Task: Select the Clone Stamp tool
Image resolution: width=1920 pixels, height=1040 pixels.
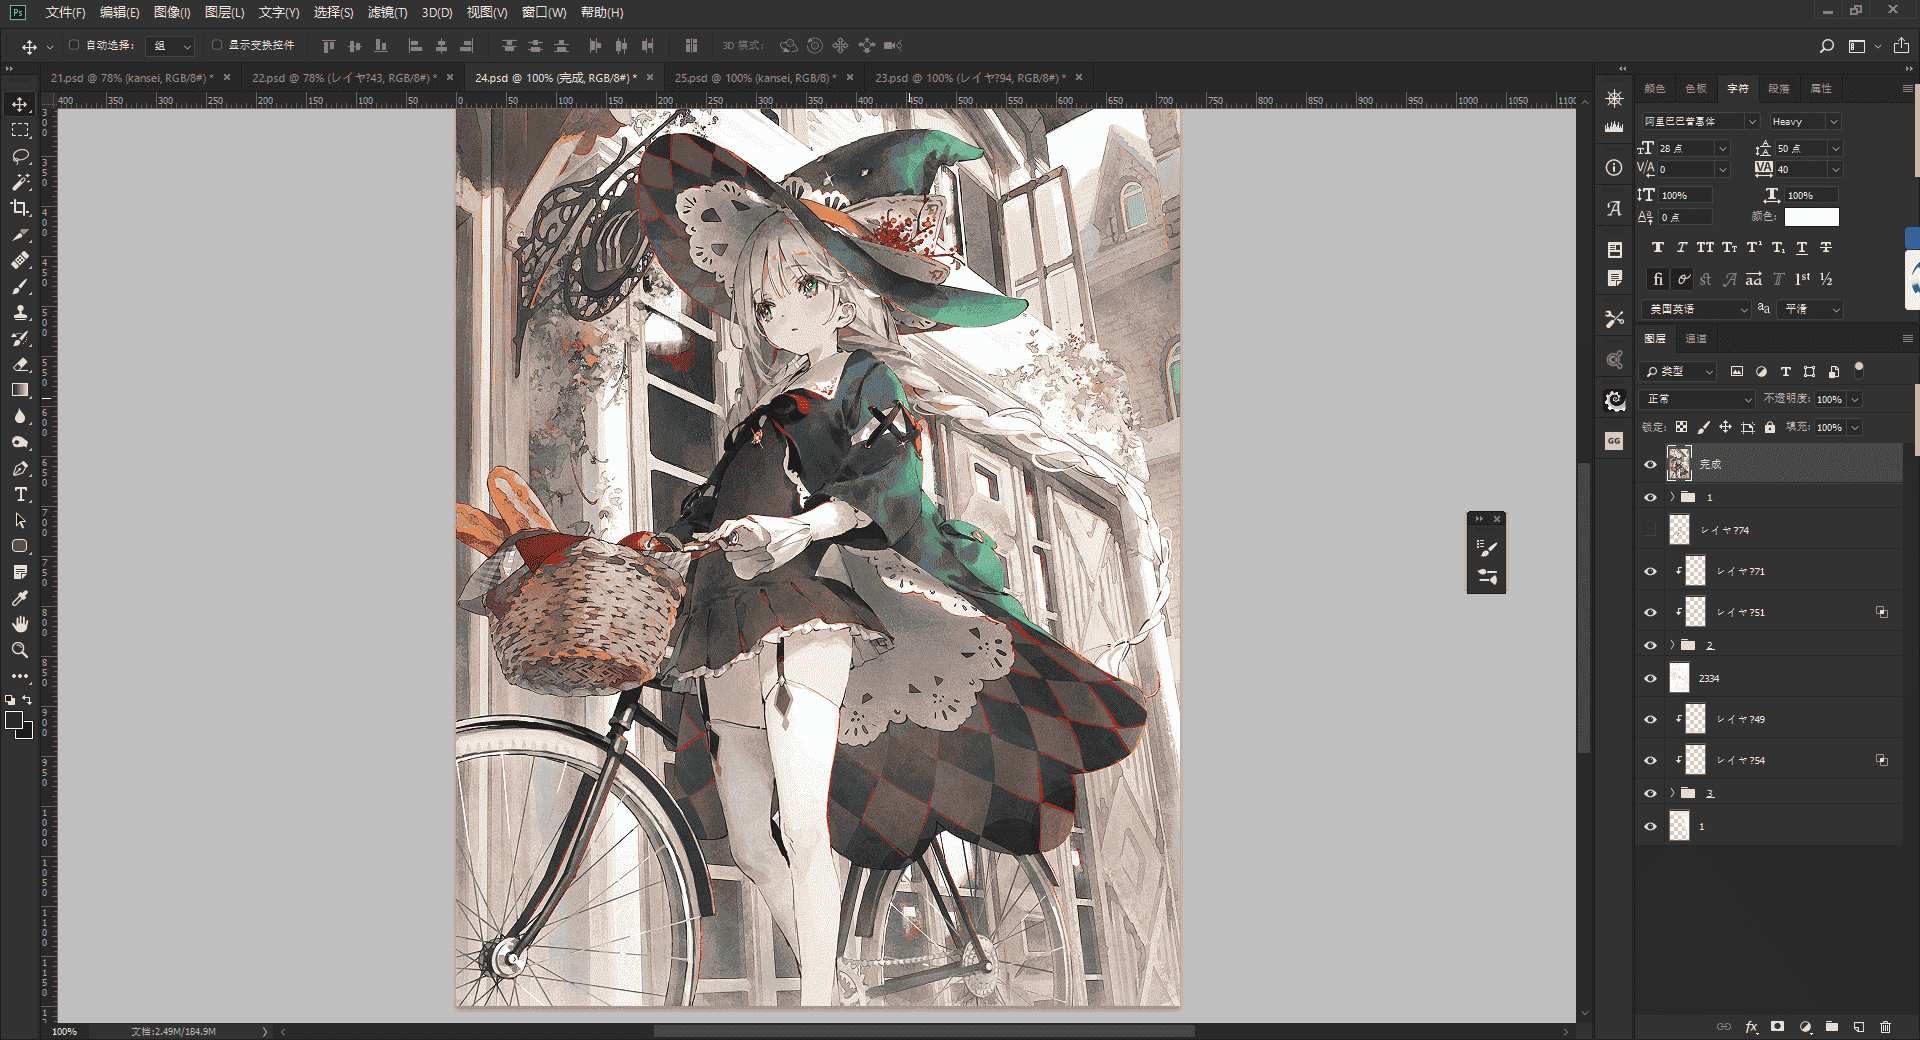Action: 20,312
